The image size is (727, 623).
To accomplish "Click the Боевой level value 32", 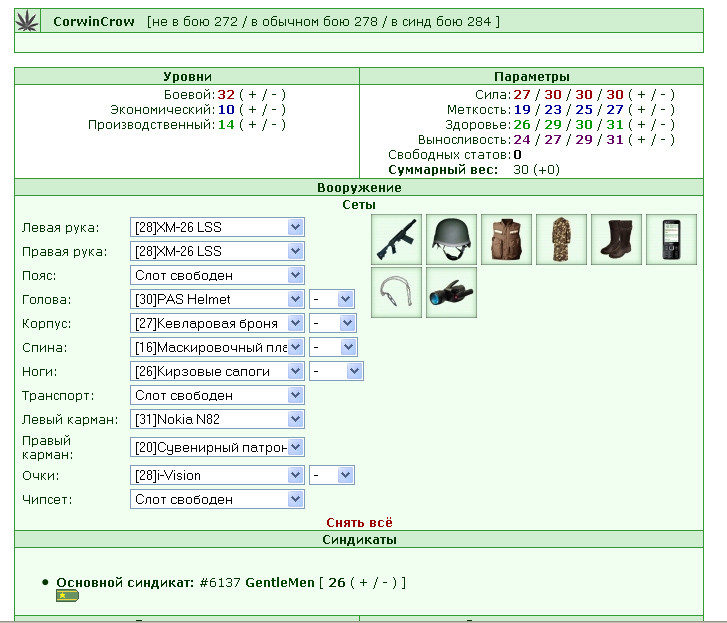I will point(226,95).
